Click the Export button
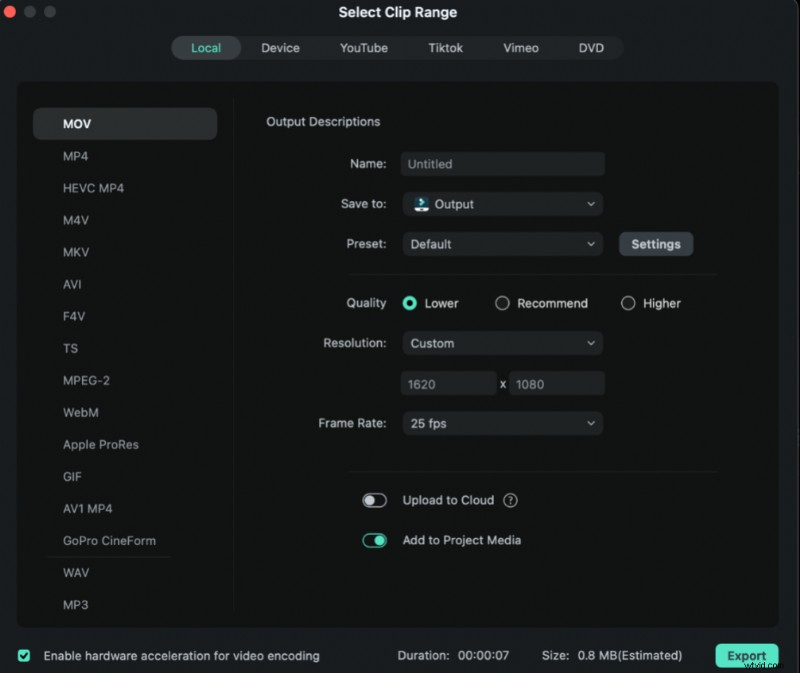 [747, 656]
